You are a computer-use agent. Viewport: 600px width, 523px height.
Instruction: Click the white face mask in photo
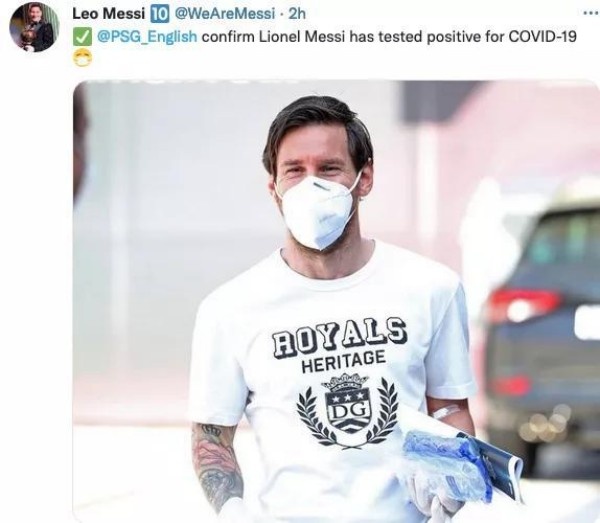click(320, 212)
